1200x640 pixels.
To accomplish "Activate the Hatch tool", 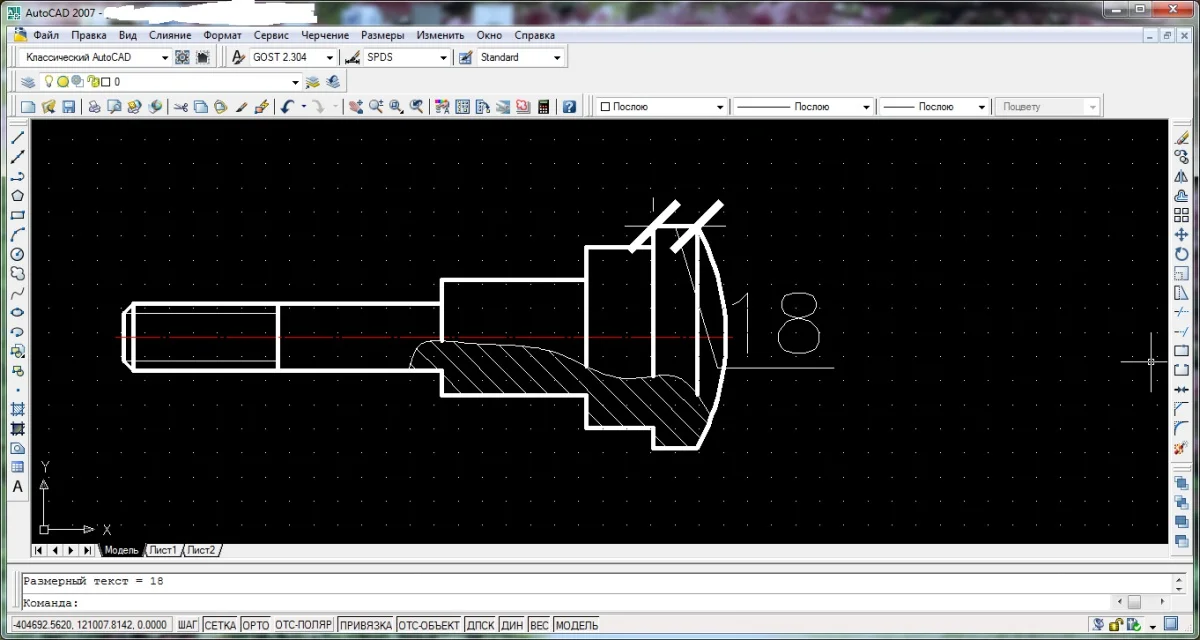I will [17, 410].
